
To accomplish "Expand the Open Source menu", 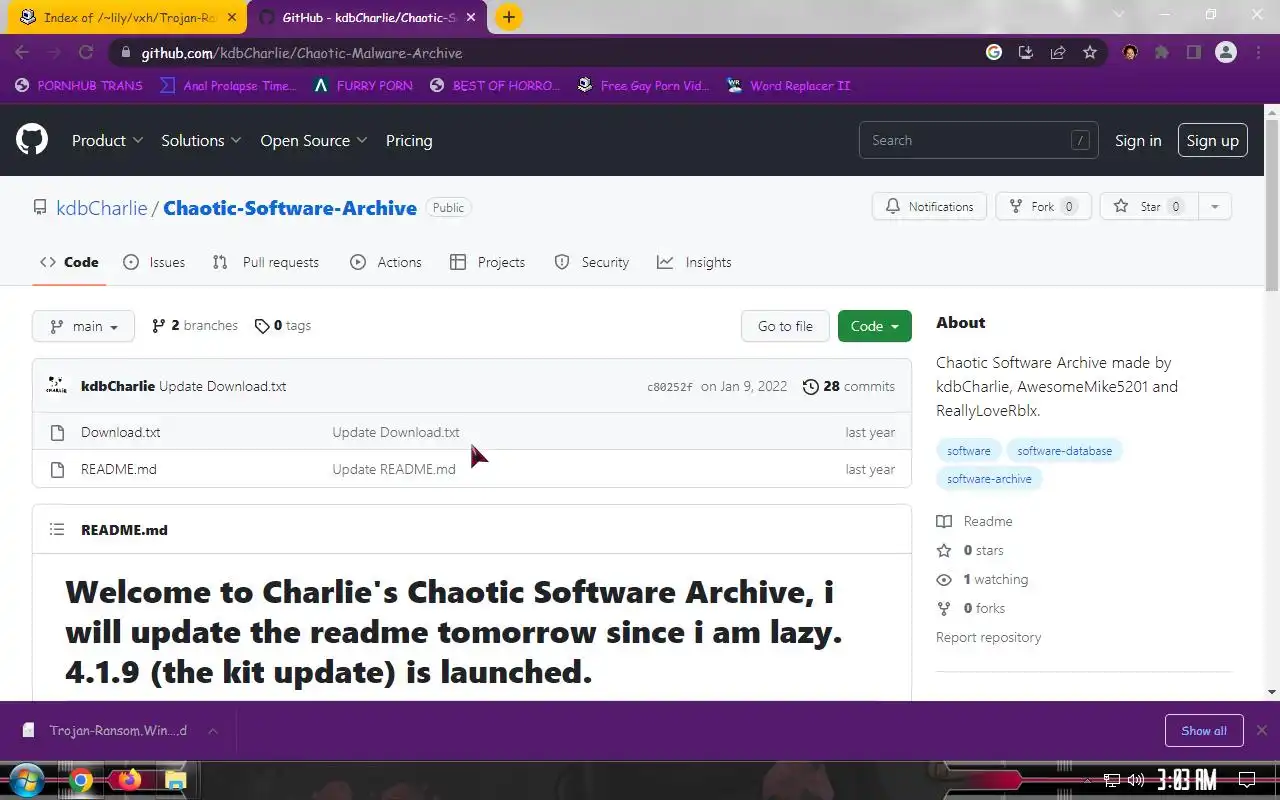I will pyautogui.click(x=314, y=141).
